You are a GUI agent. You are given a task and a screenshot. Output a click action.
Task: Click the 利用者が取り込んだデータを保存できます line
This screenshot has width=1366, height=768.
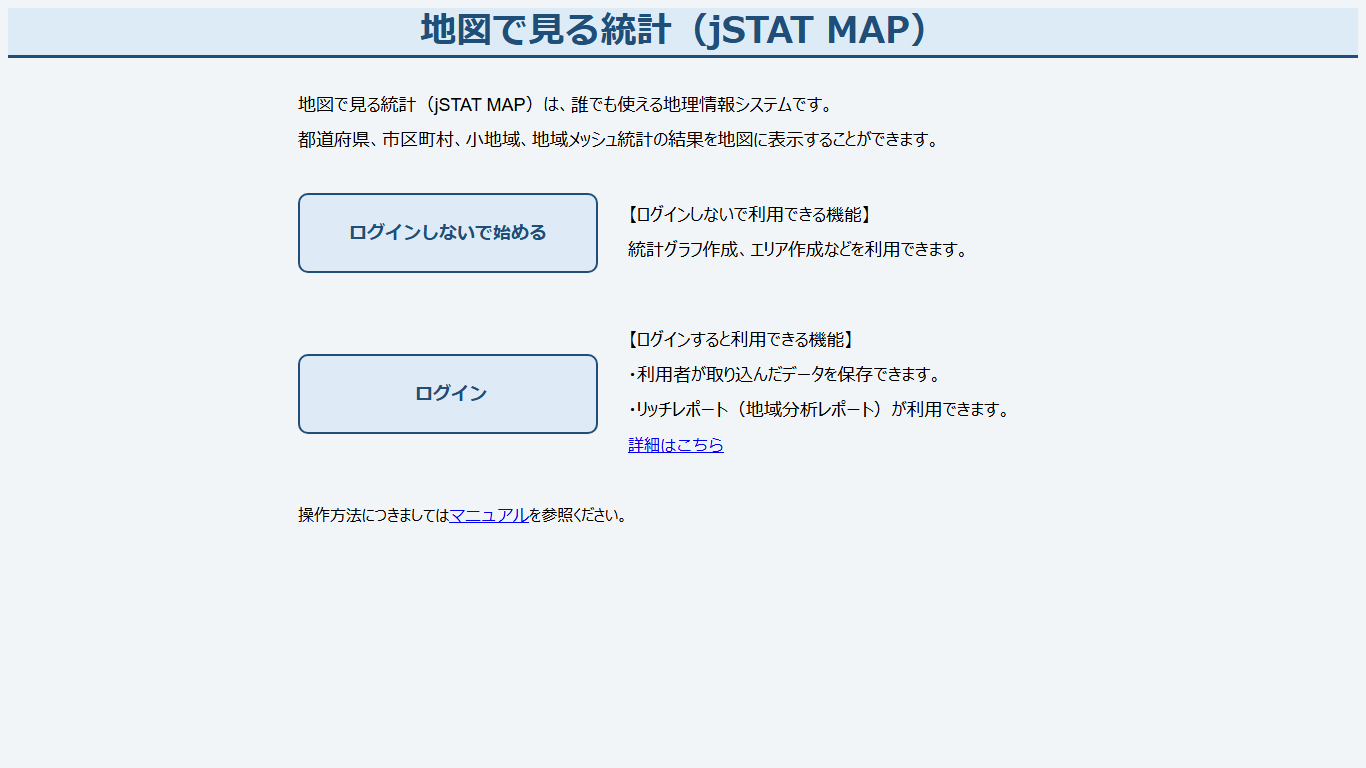point(785,375)
